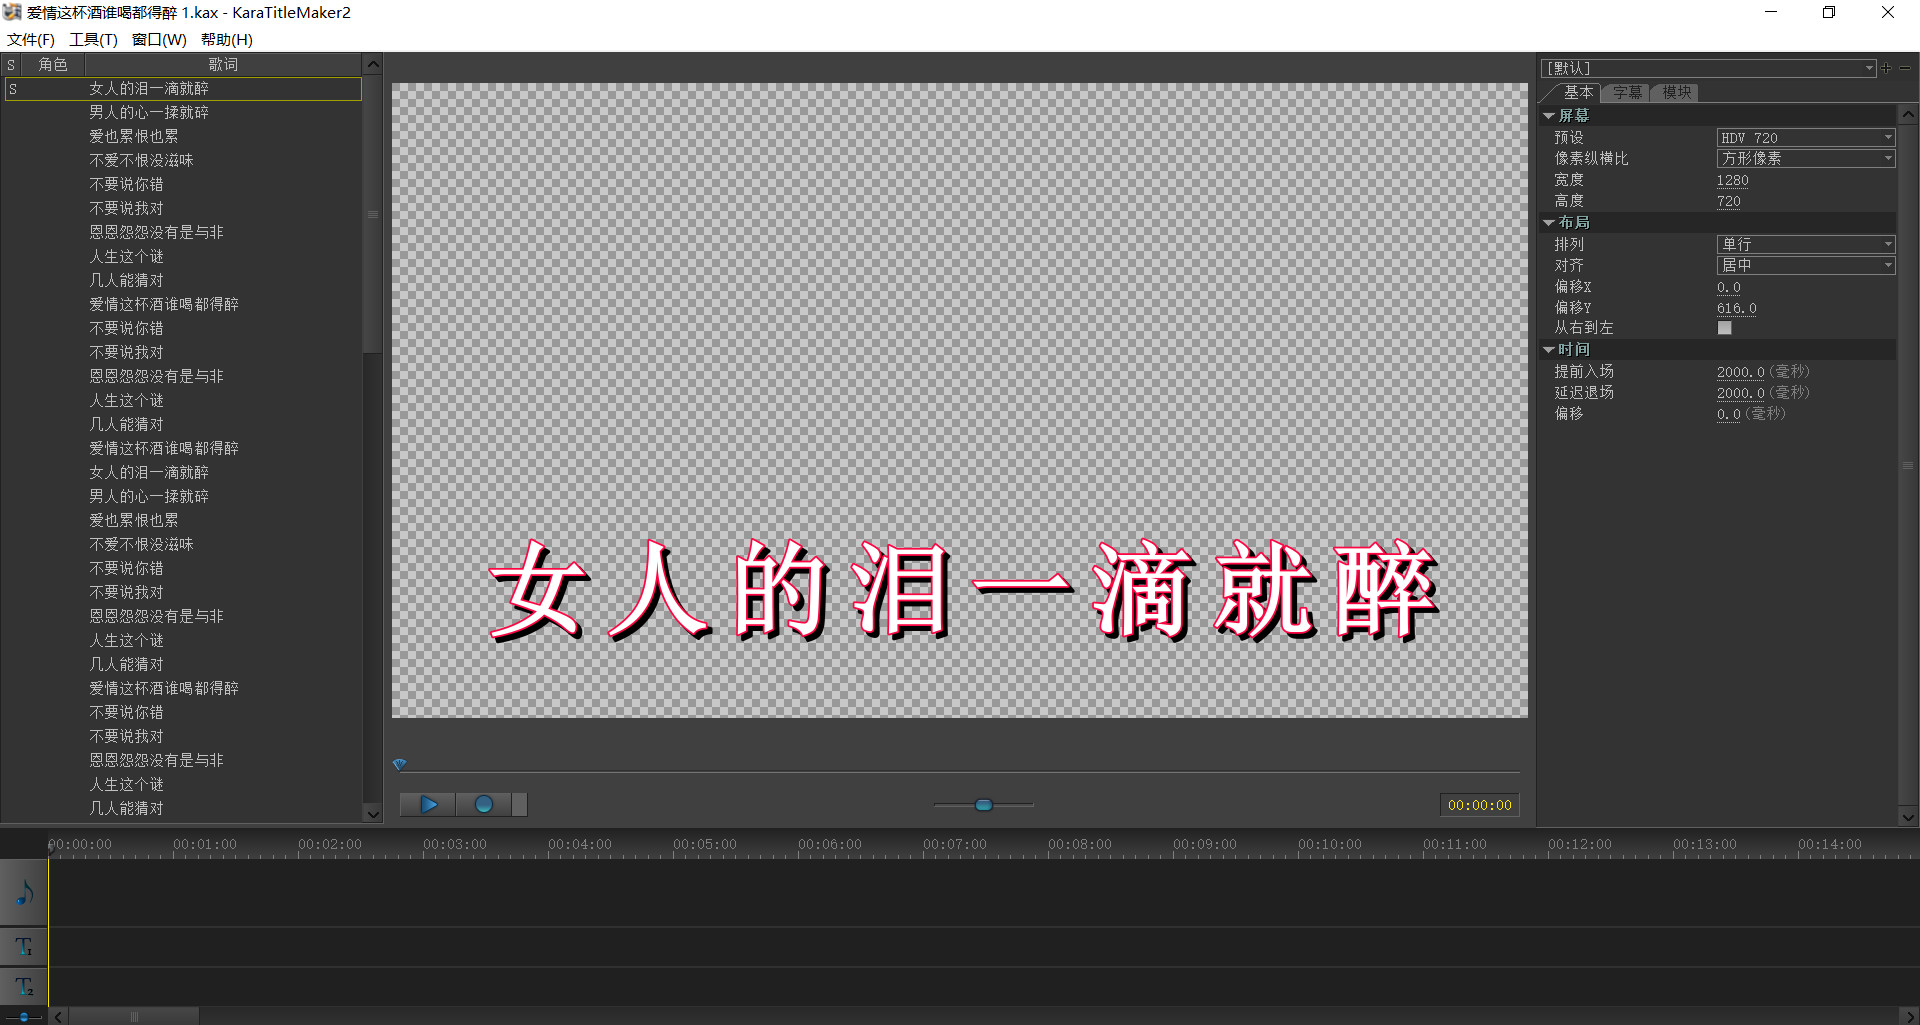The image size is (1920, 1025).
Task: Switch to the 基本 tab
Action: click(1577, 92)
